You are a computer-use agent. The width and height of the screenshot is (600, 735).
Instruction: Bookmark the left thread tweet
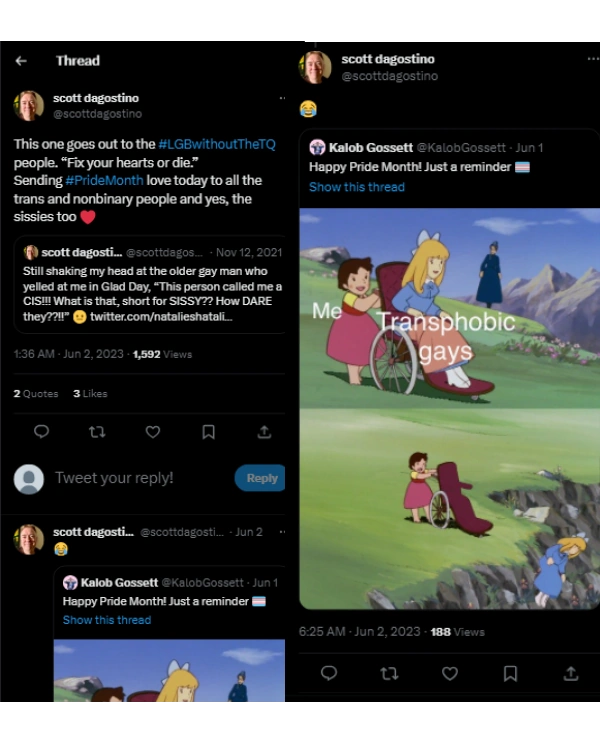pos(208,432)
